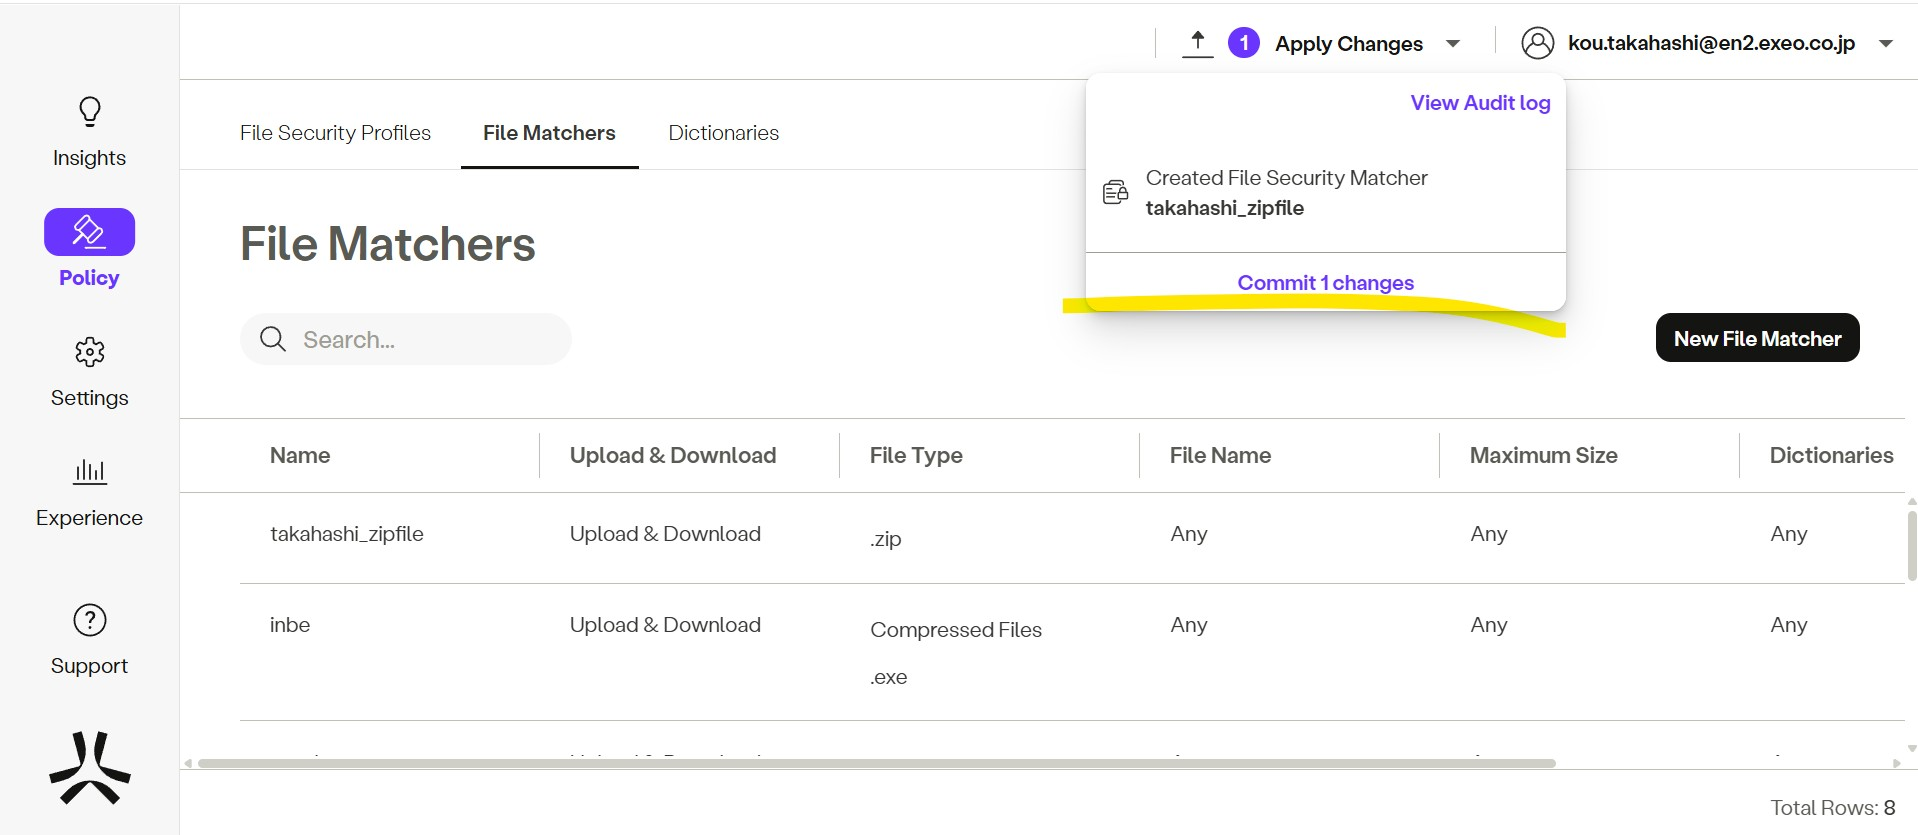1918x835 pixels.
Task: Open the View Audit log link
Action: click(x=1480, y=103)
